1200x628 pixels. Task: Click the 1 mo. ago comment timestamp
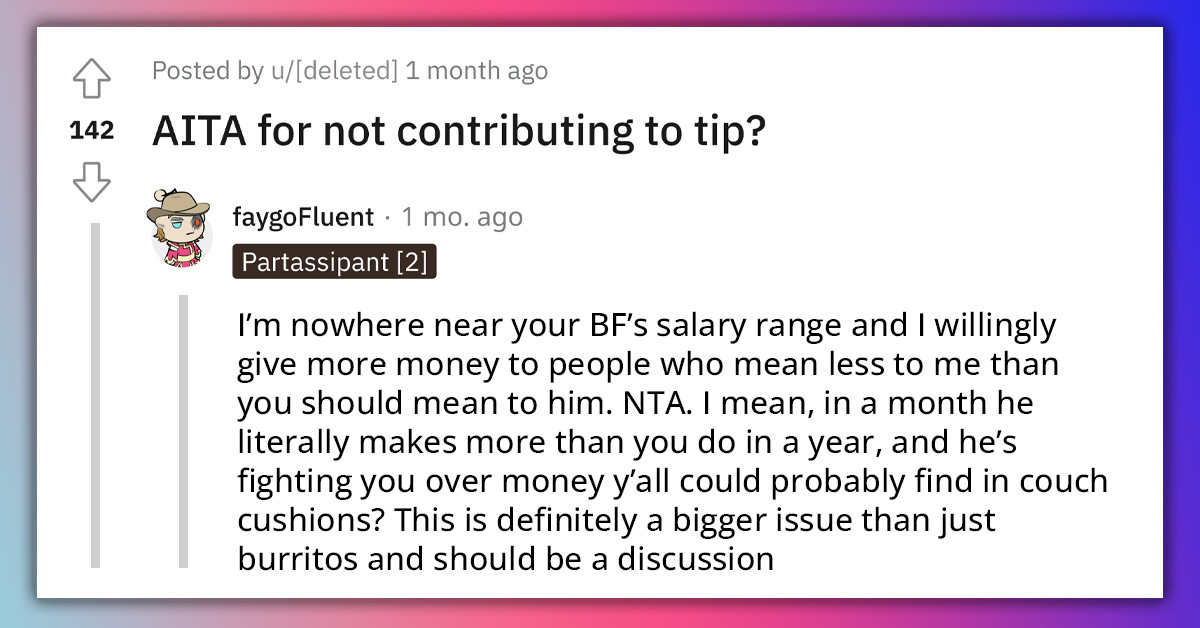(x=462, y=216)
